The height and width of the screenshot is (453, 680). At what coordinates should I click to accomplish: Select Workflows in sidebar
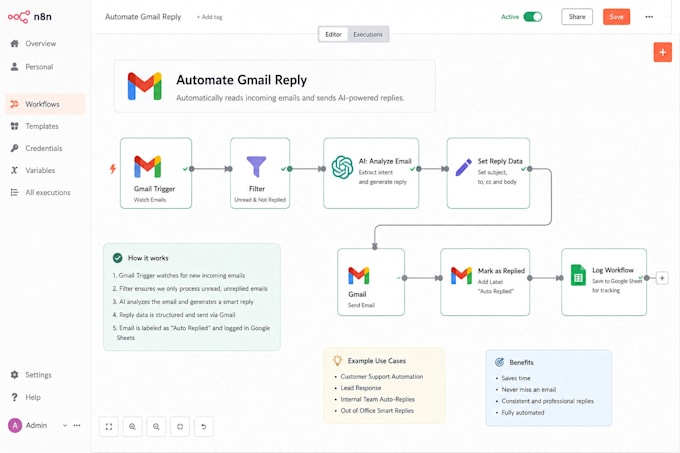click(x=46, y=104)
